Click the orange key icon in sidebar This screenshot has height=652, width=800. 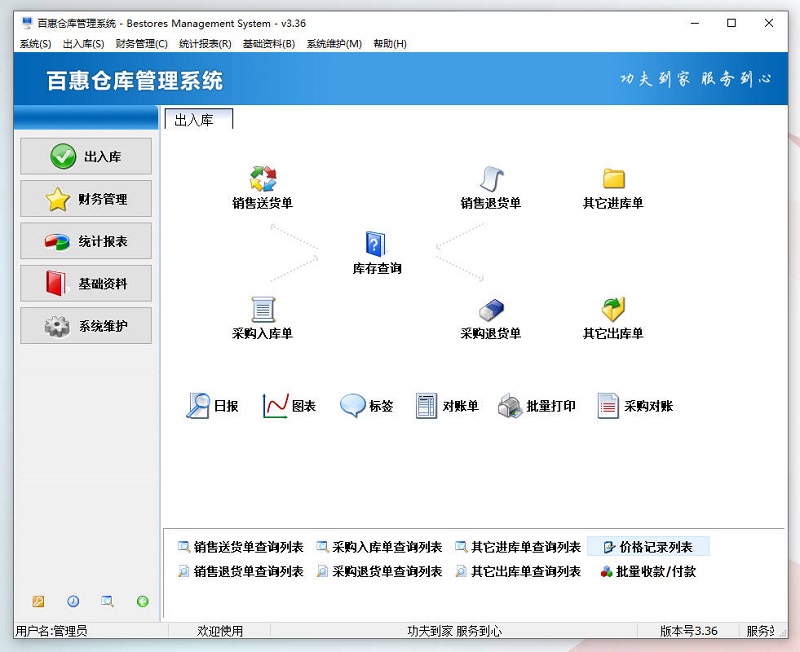[x=38, y=601]
